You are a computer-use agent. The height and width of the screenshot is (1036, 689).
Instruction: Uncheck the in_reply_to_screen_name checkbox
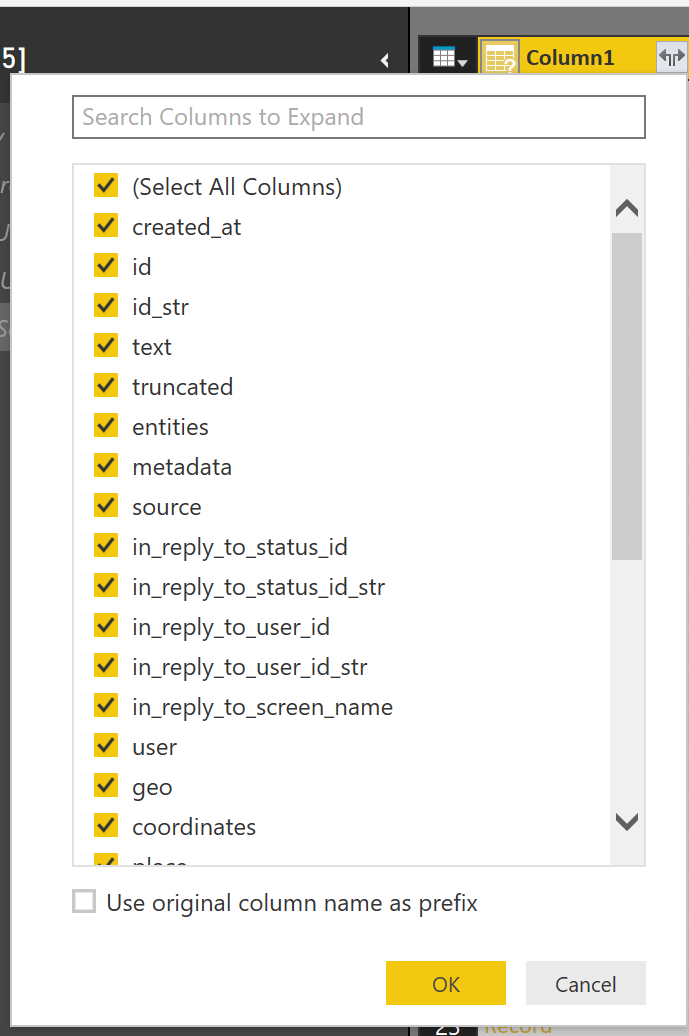point(106,706)
